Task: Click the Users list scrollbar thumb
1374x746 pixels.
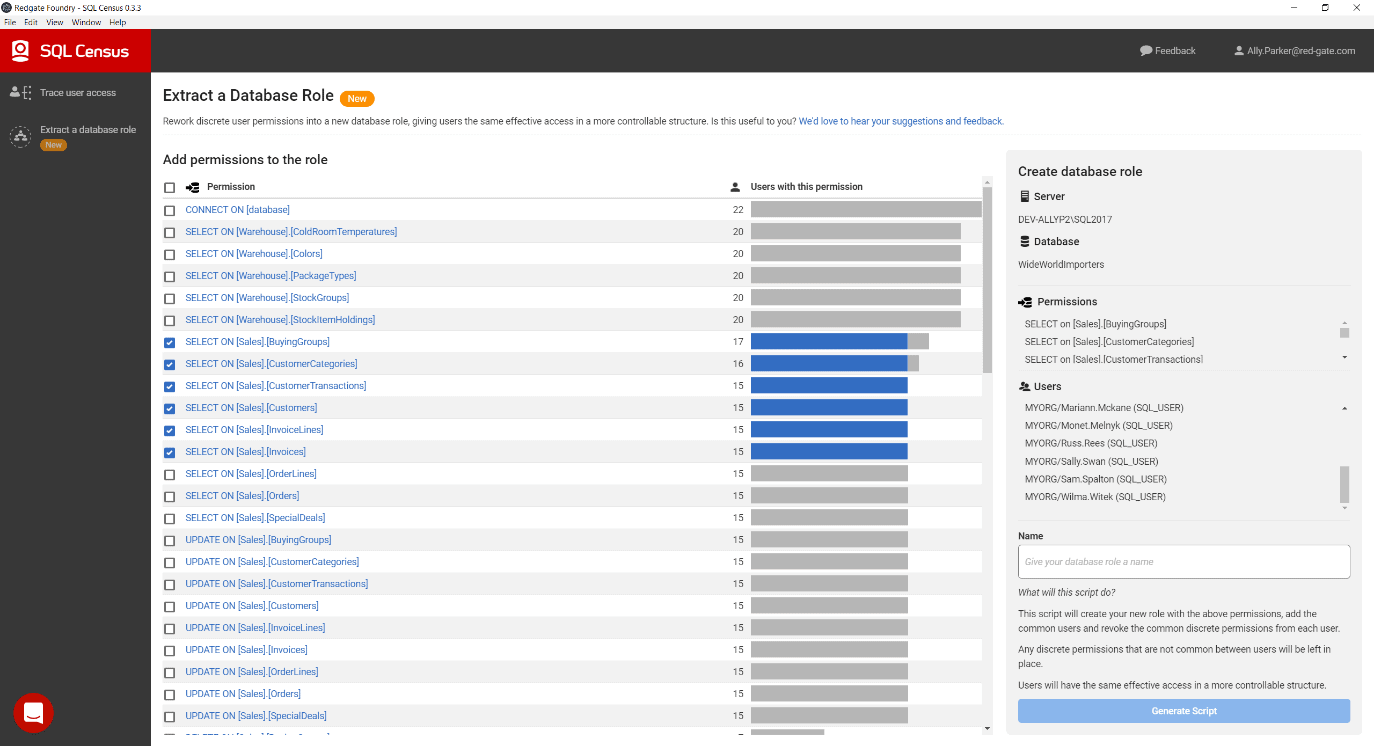Action: pos(1345,484)
